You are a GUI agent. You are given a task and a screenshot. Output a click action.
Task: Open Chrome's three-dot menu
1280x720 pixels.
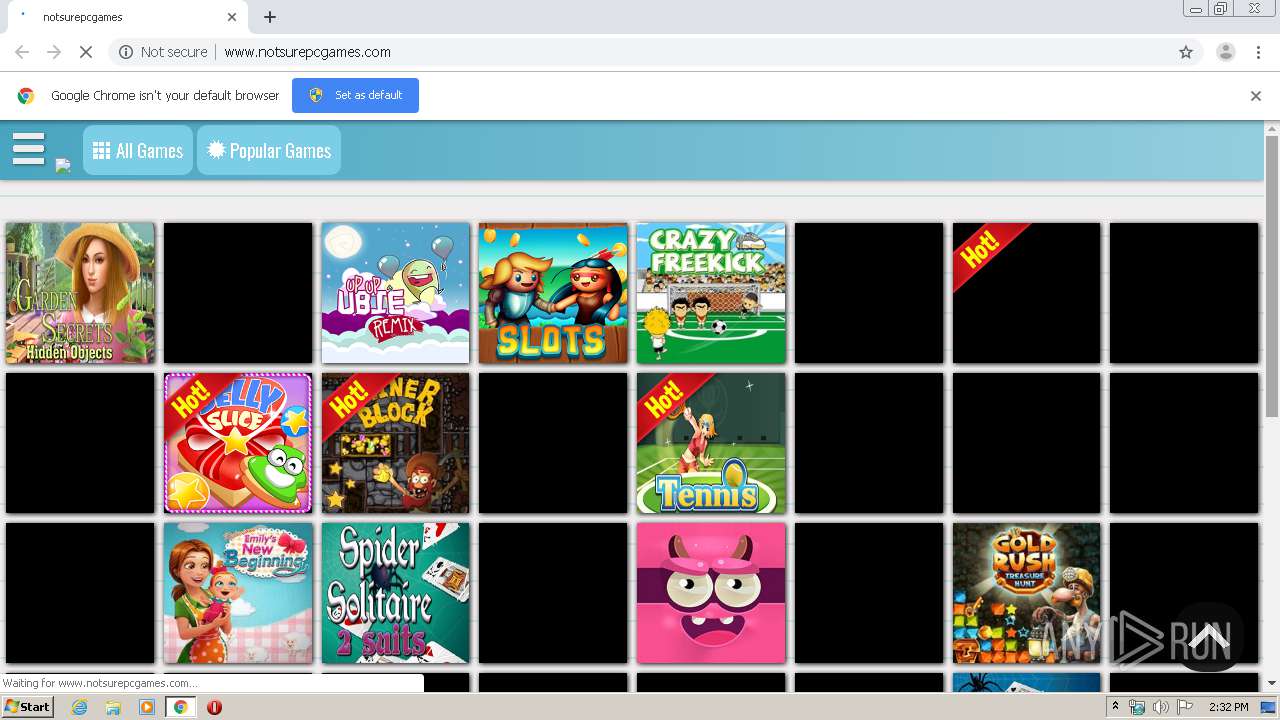[x=1258, y=52]
